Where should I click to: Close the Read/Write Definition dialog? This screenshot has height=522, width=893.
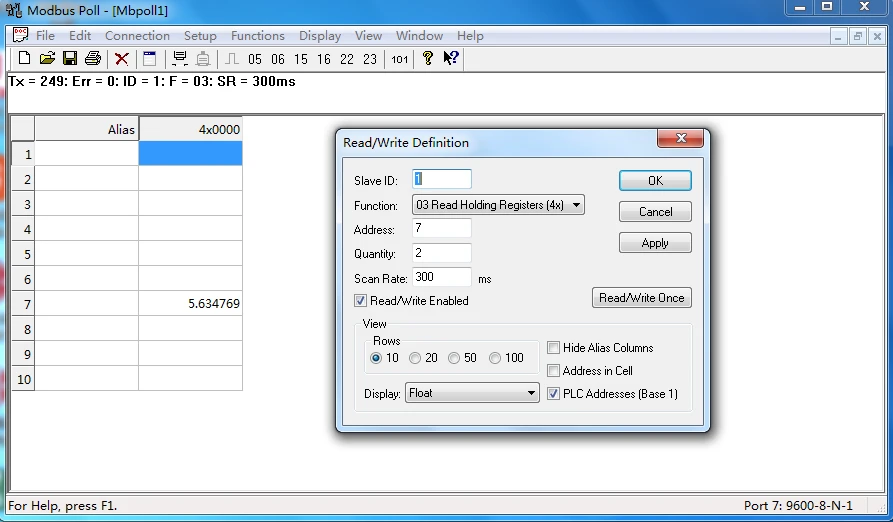coord(681,138)
